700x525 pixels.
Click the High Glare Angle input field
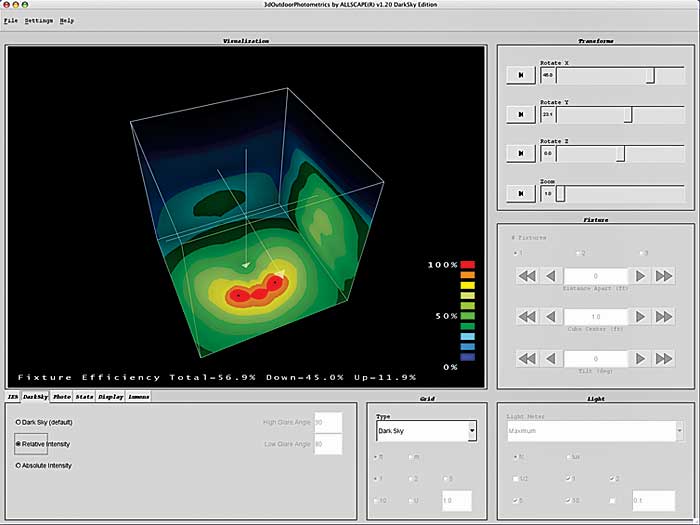[329, 422]
